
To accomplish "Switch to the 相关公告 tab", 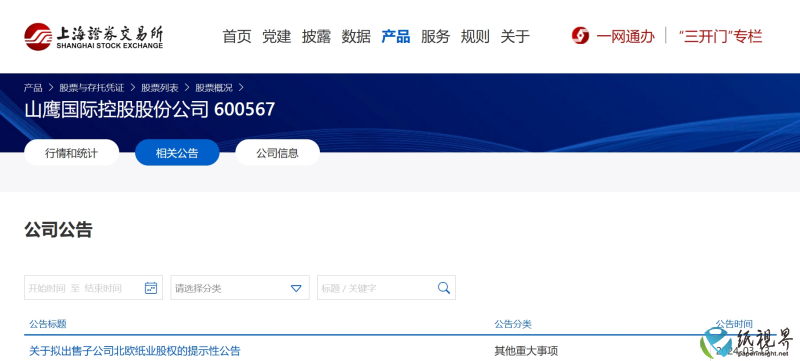I will point(177,152).
